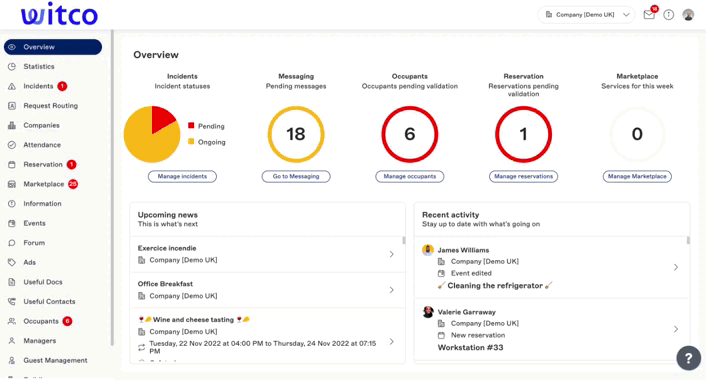Click the Occupants red badge showing 6
Image resolution: width=706 pixels, height=380 pixels.
[67, 321]
